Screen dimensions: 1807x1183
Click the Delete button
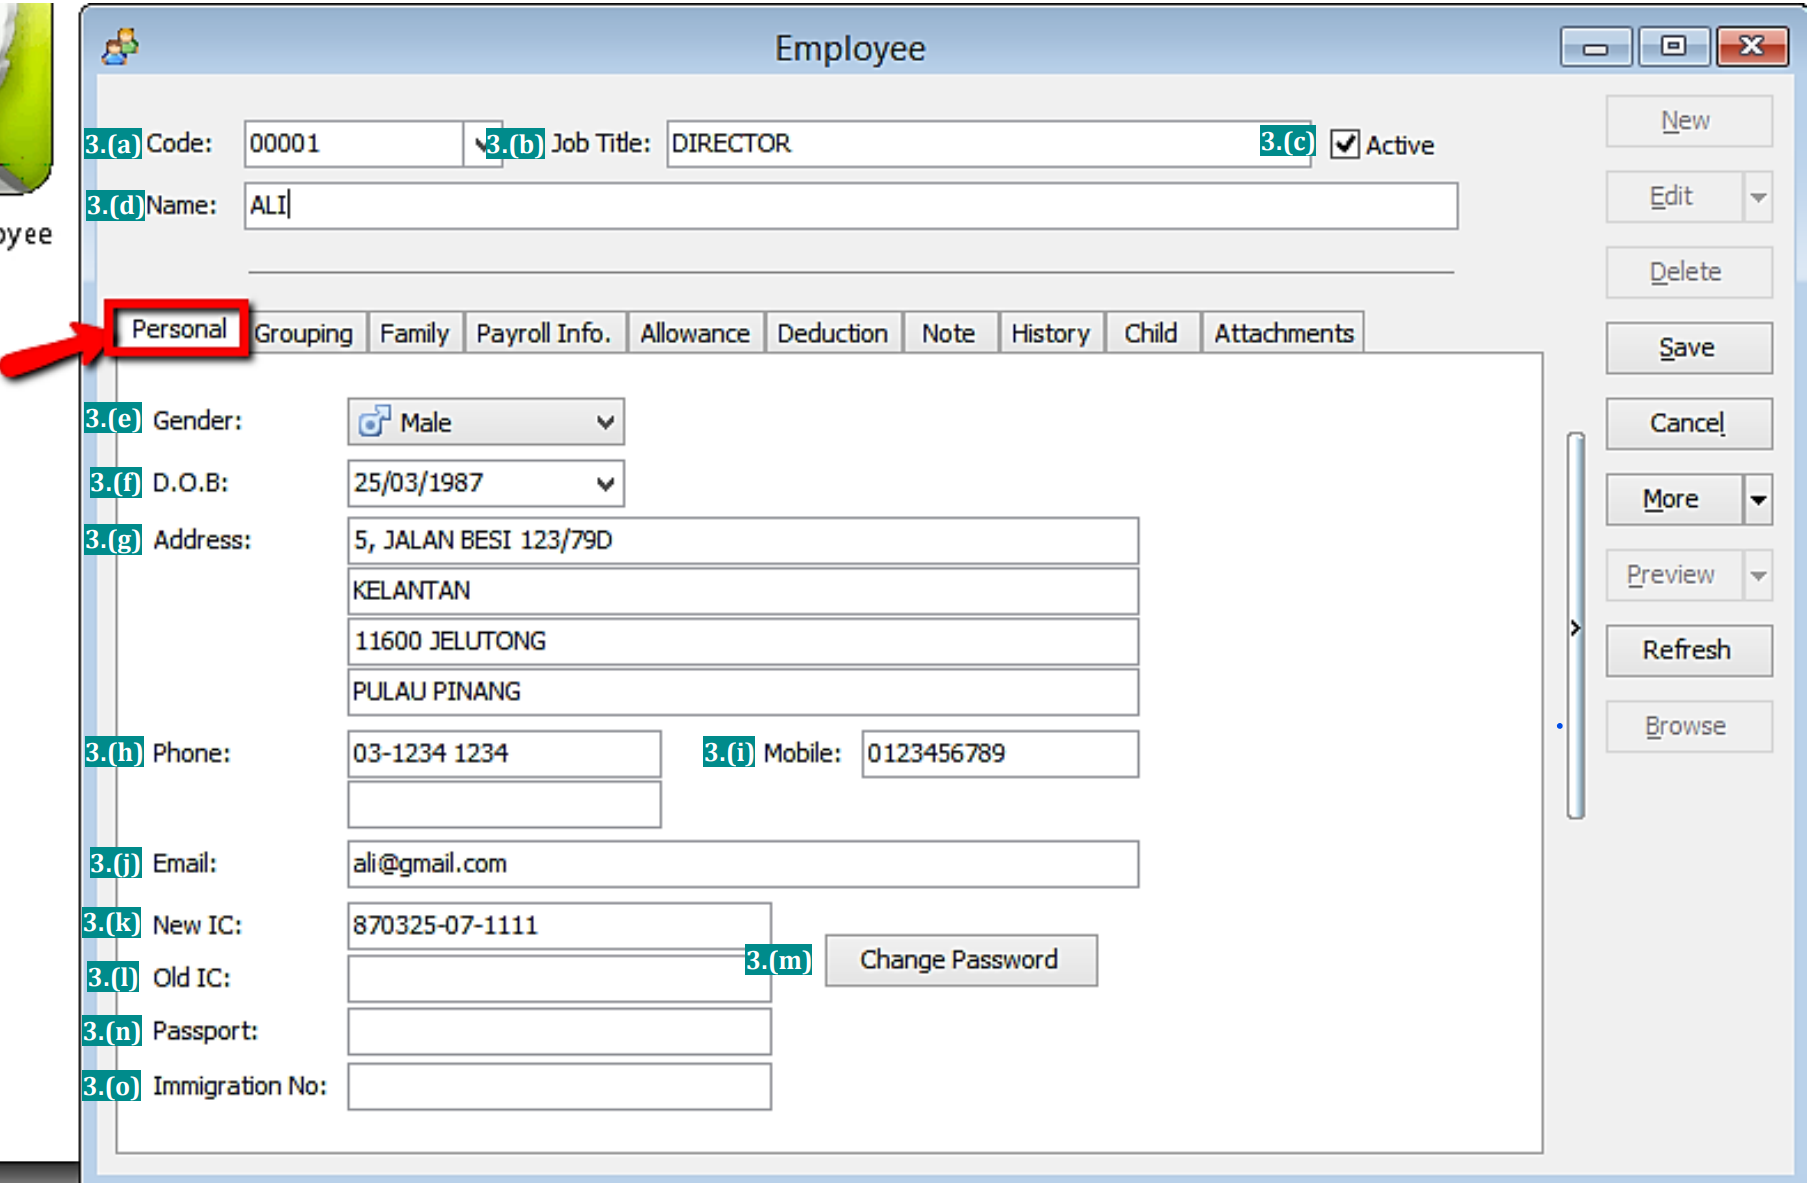click(x=1689, y=272)
